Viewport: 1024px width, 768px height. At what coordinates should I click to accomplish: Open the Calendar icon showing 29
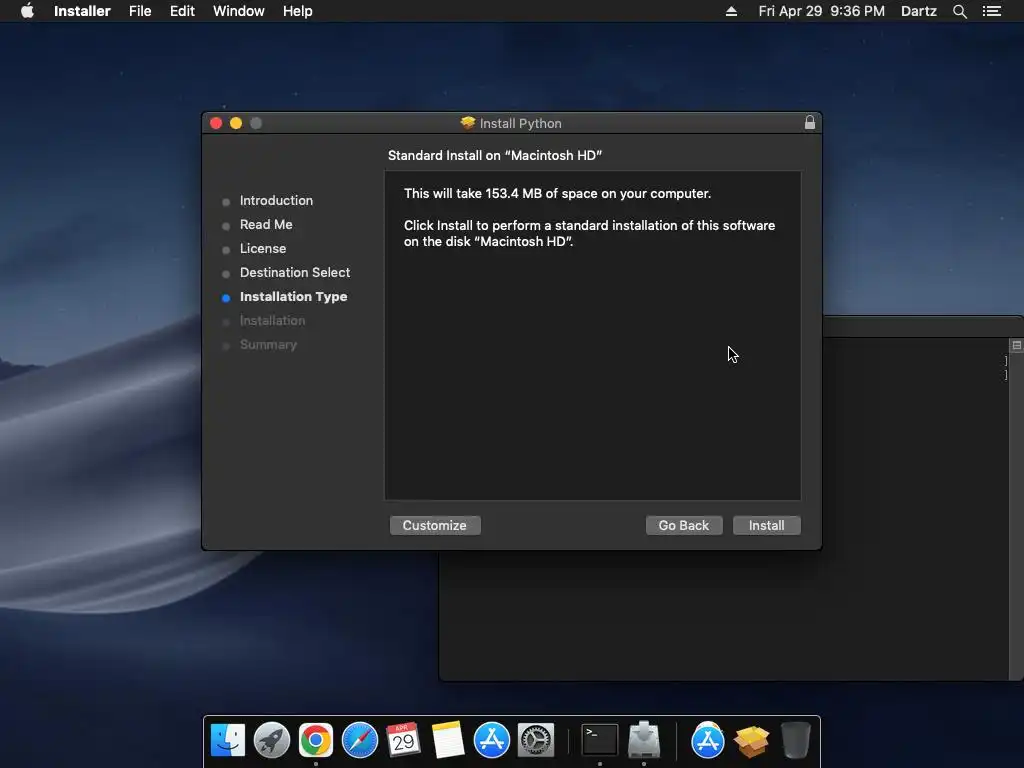click(x=404, y=740)
